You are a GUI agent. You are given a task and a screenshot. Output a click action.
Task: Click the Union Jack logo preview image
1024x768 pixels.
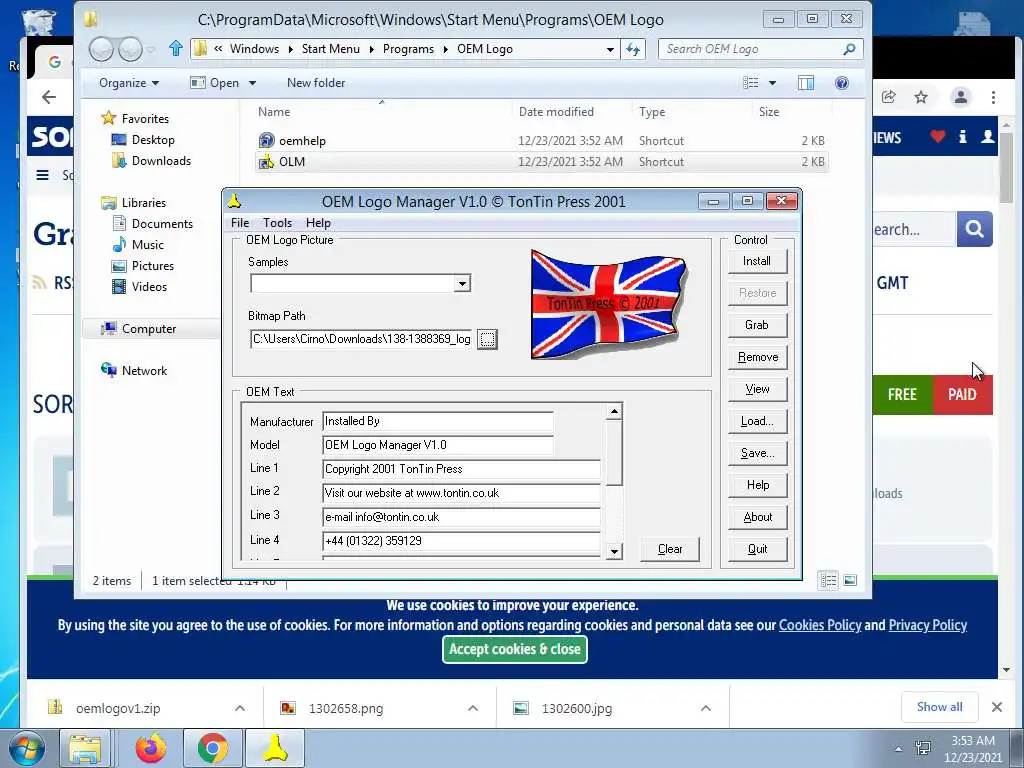[x=609, y=304]
